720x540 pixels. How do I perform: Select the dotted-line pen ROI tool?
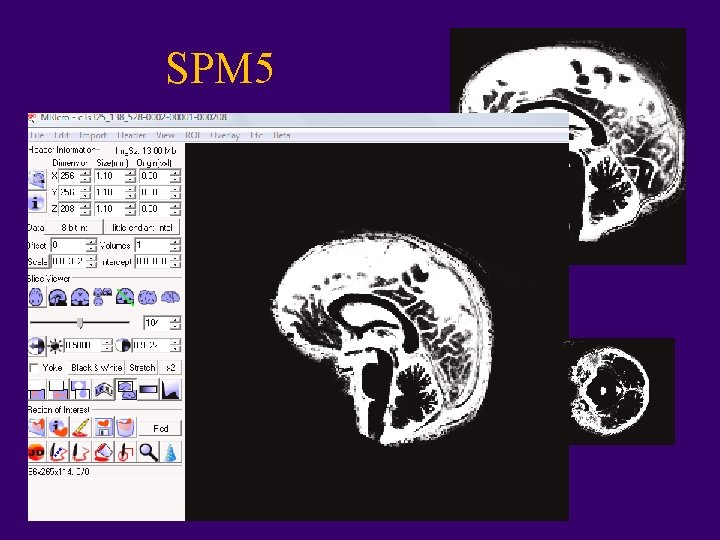[x=58, y=452]
